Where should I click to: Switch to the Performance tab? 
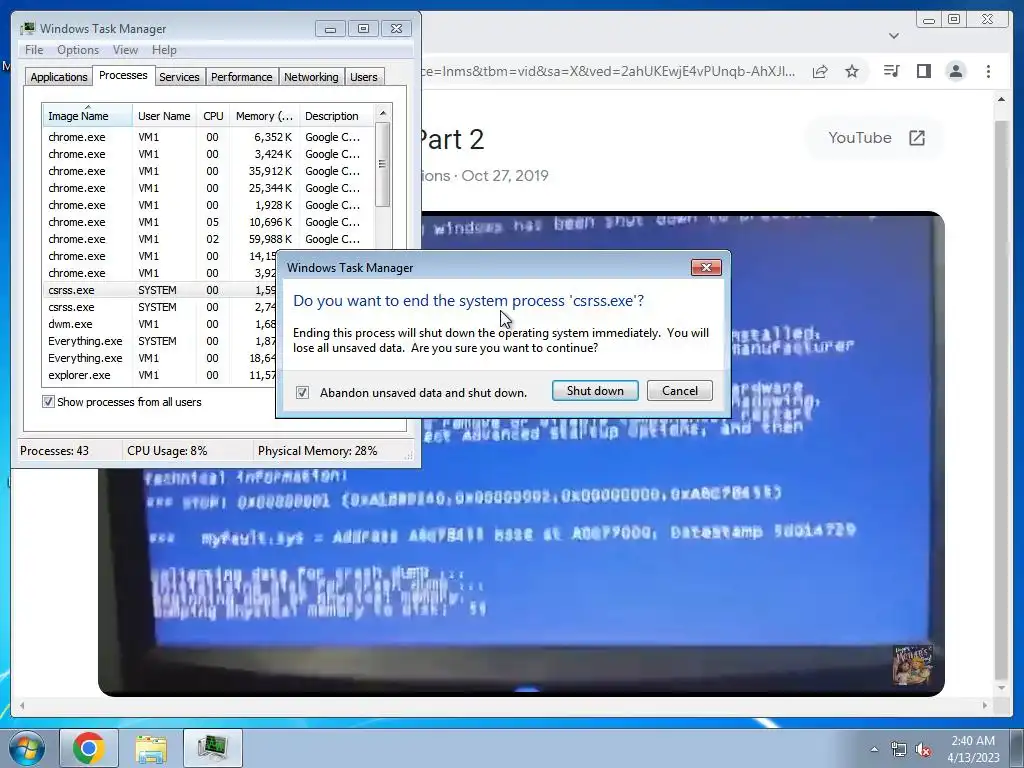tap(242, 77)
